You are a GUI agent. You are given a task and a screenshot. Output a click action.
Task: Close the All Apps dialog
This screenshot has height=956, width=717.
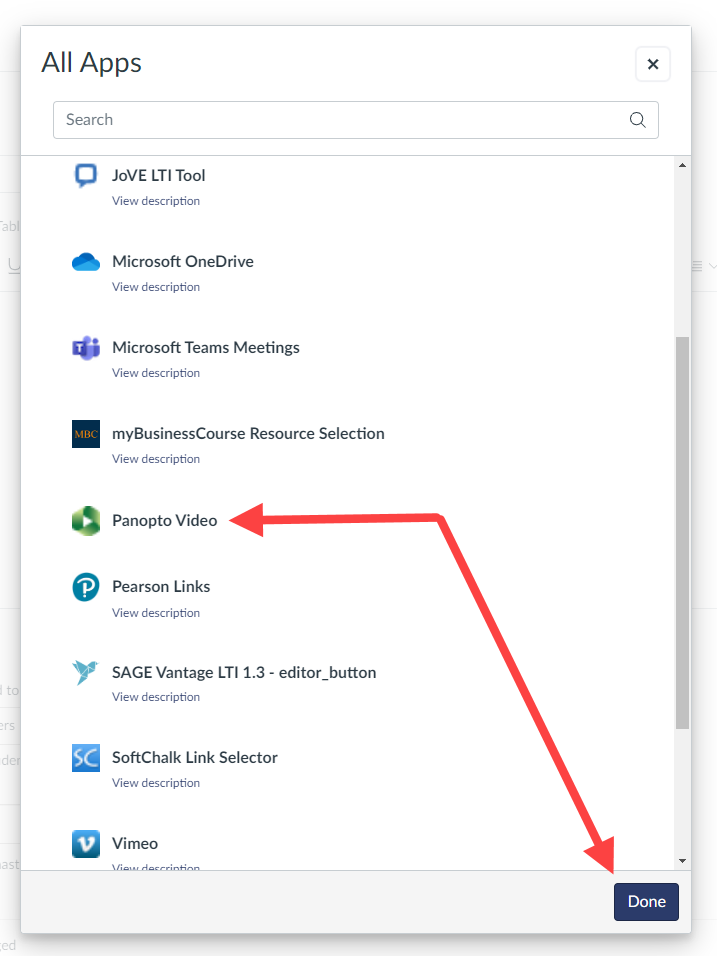[x=653, y=64]
